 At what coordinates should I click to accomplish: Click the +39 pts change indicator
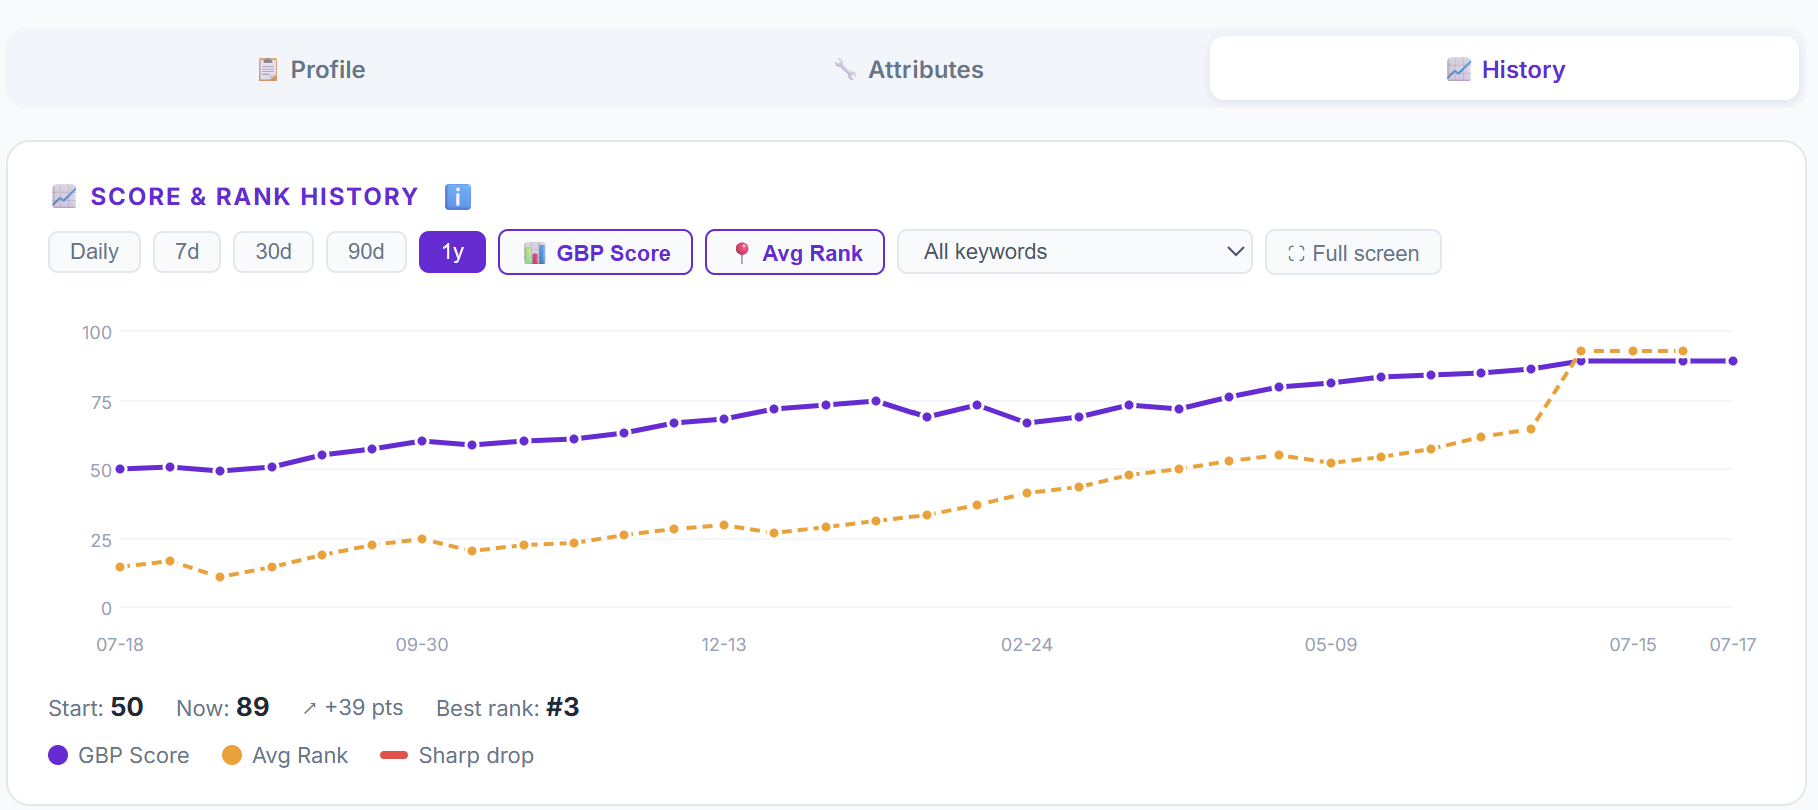coord(353,707)
